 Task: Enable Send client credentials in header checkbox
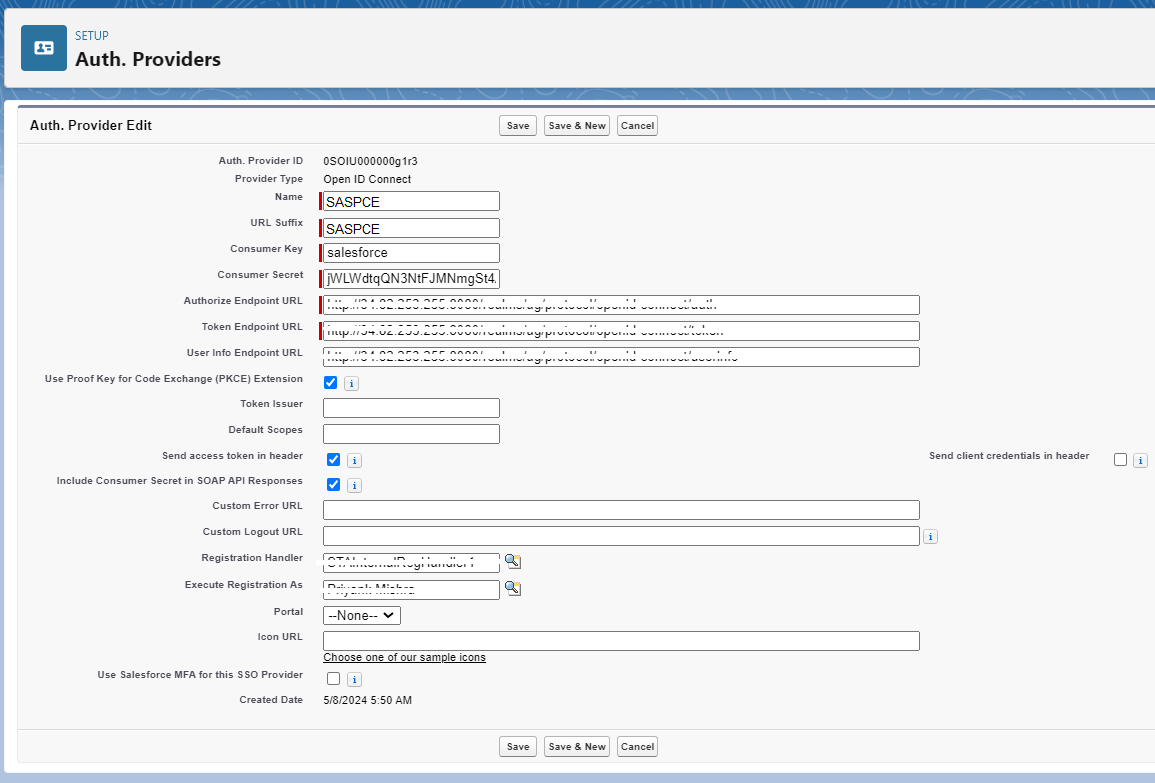1120,459
